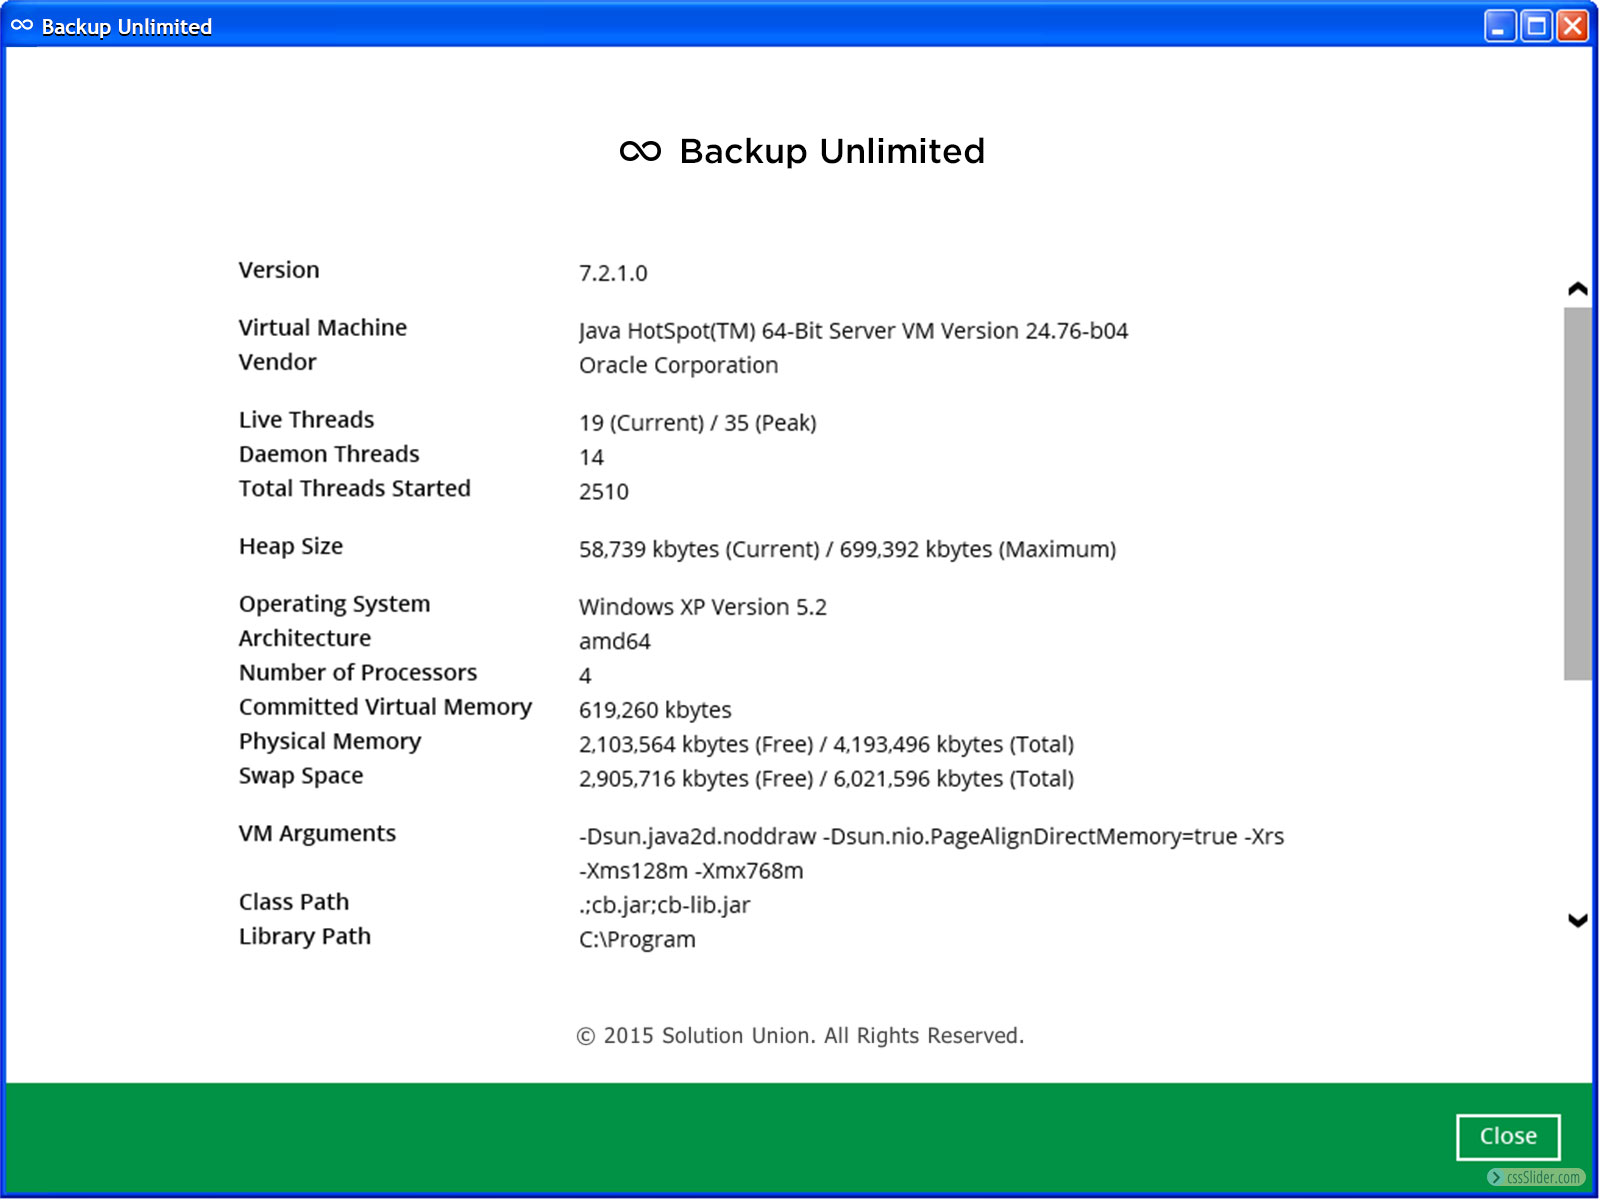Click the Windows XP Version 5.2 value

[702, 607]
